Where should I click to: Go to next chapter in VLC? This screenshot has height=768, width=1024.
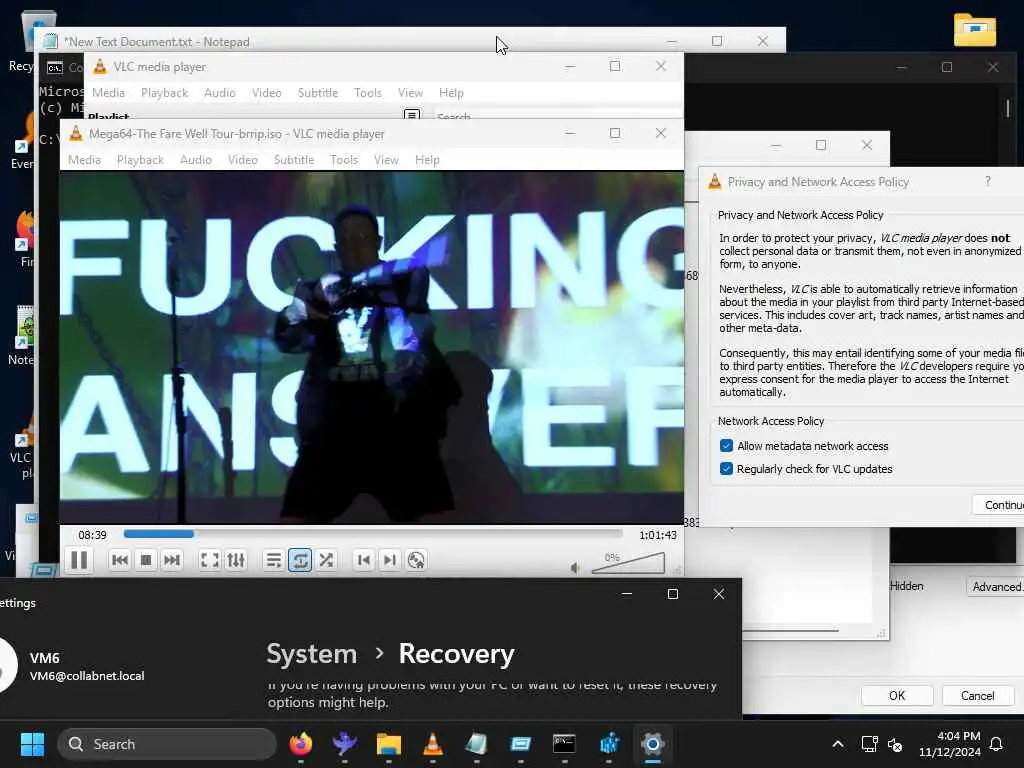tap(390, 560)
